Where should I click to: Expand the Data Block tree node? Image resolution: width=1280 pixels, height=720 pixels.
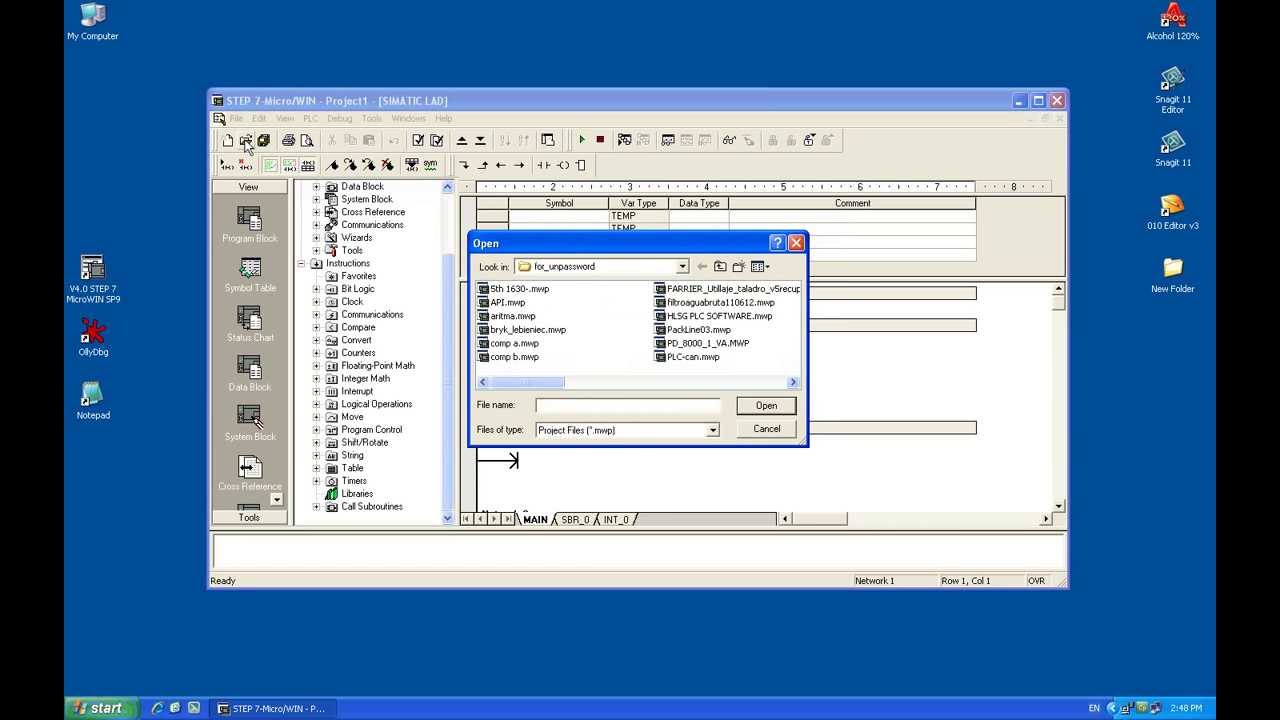point(317,187)
